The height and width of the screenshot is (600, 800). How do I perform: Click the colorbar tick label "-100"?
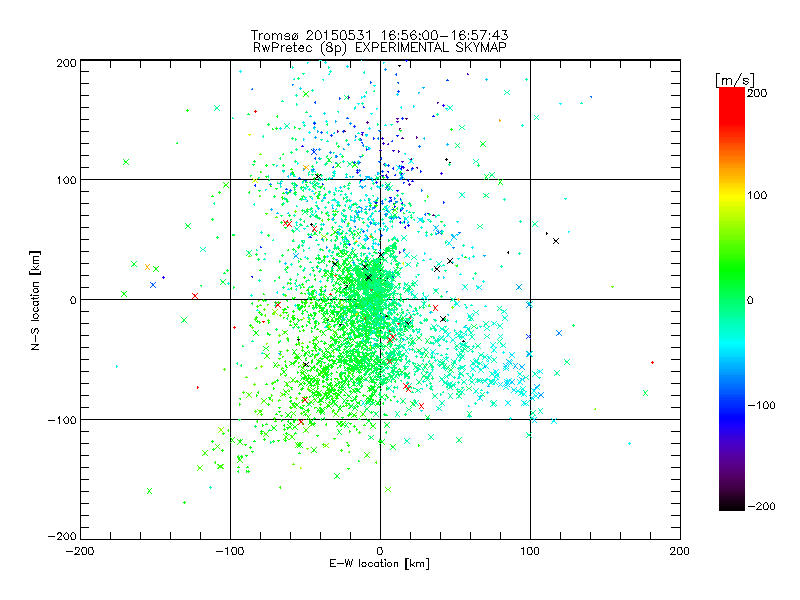[761, 405]
